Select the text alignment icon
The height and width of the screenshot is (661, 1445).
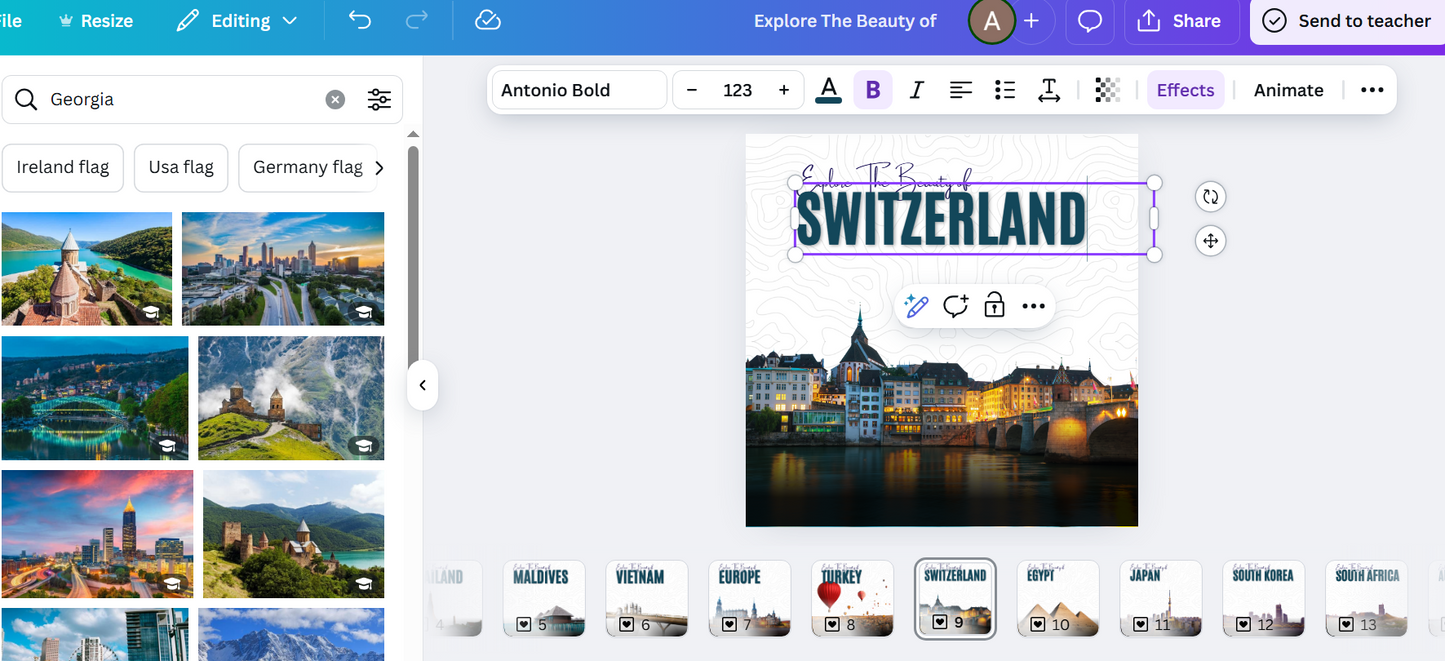960,90
